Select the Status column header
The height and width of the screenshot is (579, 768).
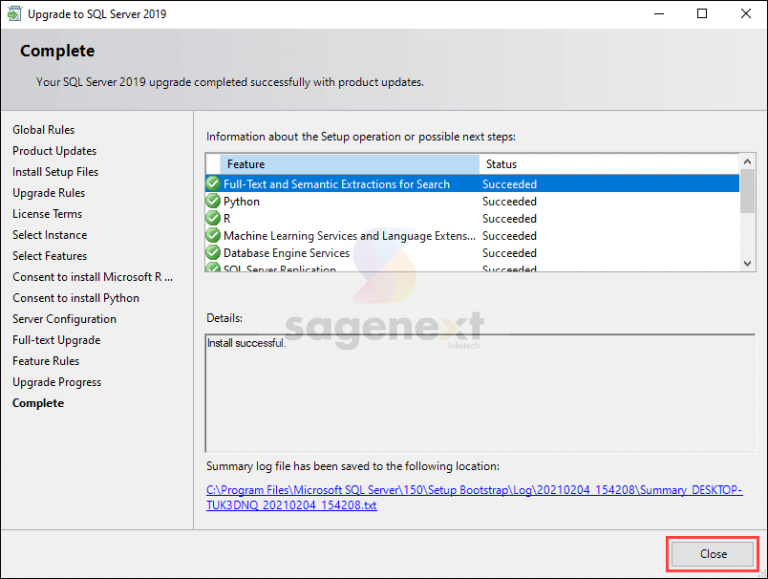tap(609, 164)
